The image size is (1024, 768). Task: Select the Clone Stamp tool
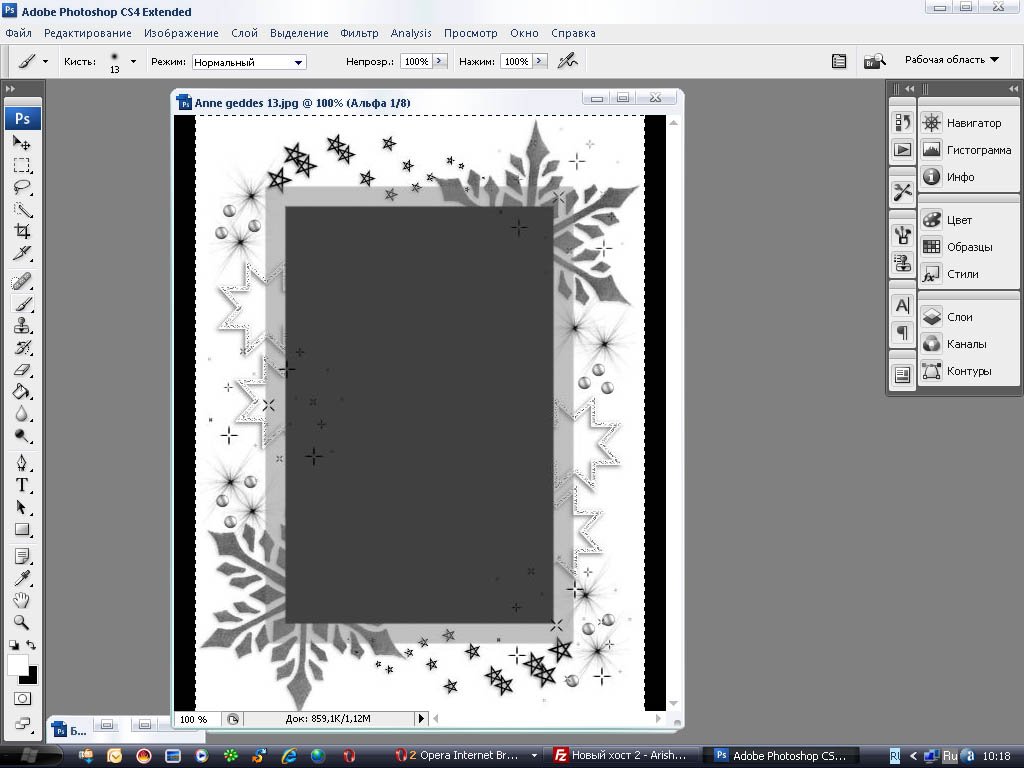click(x=22, y=325)
